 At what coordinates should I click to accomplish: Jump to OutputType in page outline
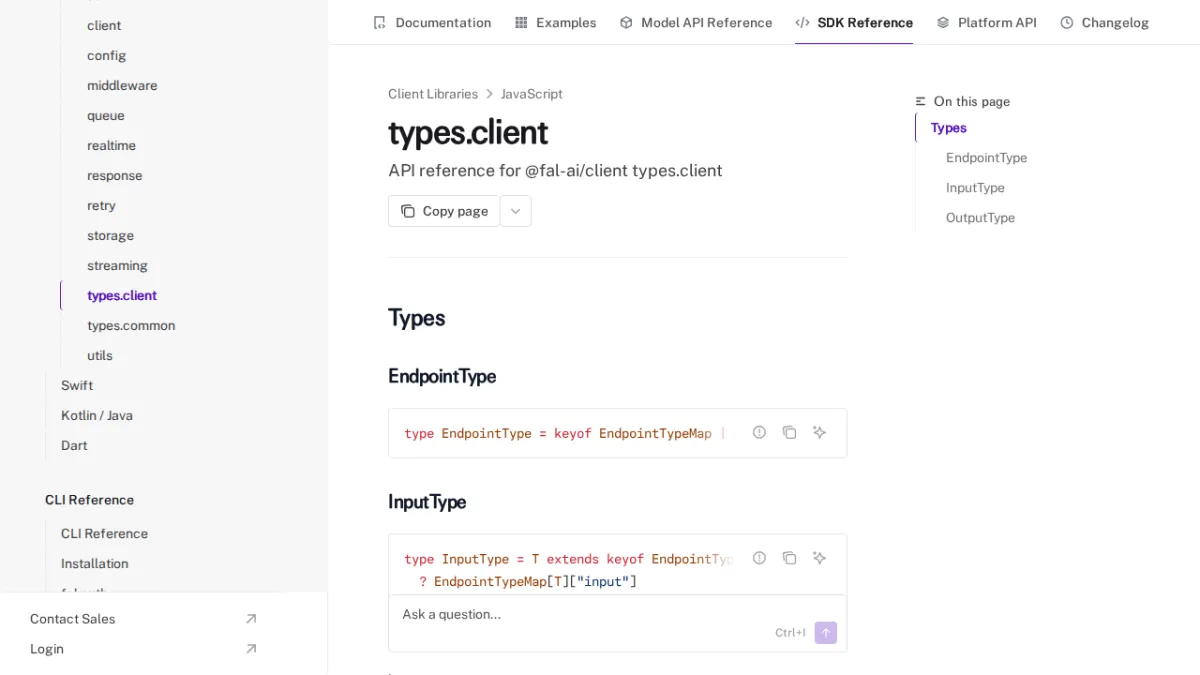(980, 218)
